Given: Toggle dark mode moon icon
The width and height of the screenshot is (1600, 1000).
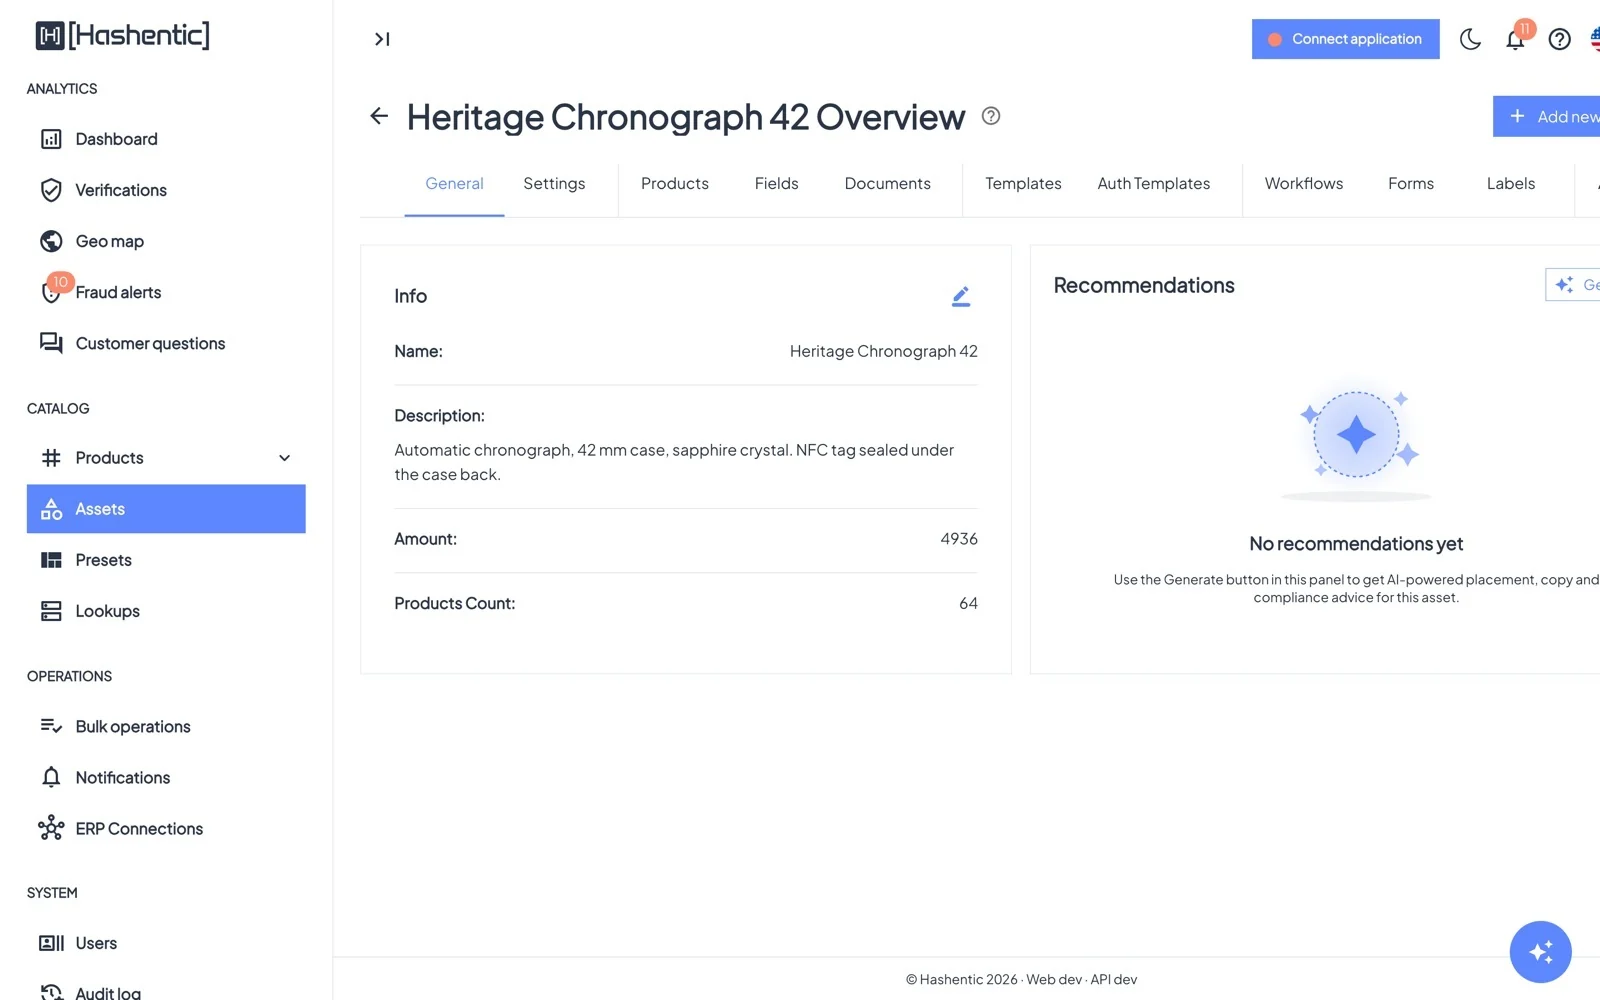Looking at the screenshot, I should coord(1470,39).
